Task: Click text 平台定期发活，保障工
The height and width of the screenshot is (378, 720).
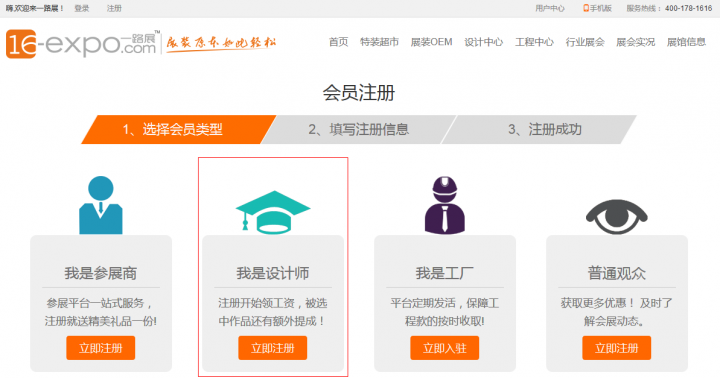Action: (x=444, y=303)
